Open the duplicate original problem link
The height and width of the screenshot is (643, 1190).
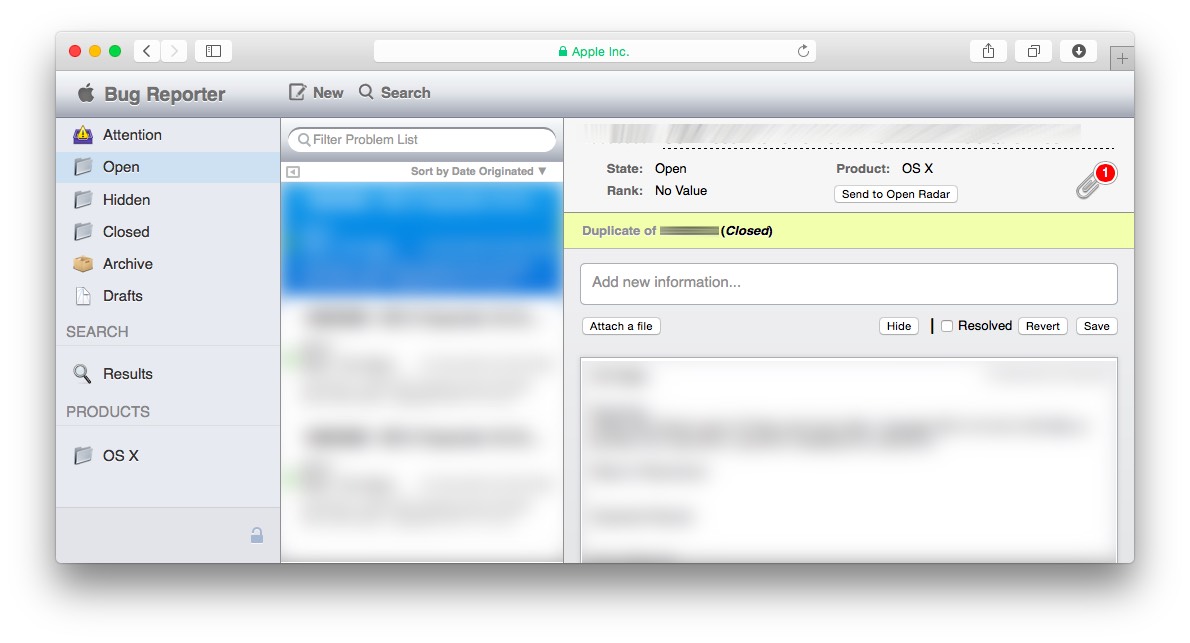689,231
